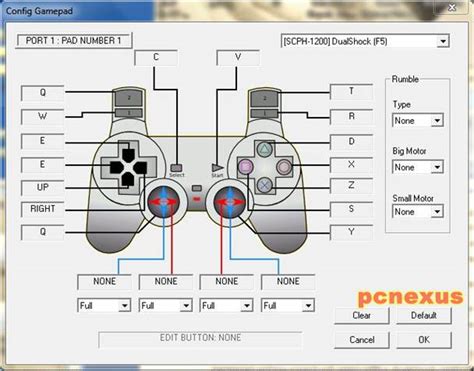This screenshot has height=371, width=474.
Task: Click the Start triangle on the gamepad image
Action: coord(217,168)
